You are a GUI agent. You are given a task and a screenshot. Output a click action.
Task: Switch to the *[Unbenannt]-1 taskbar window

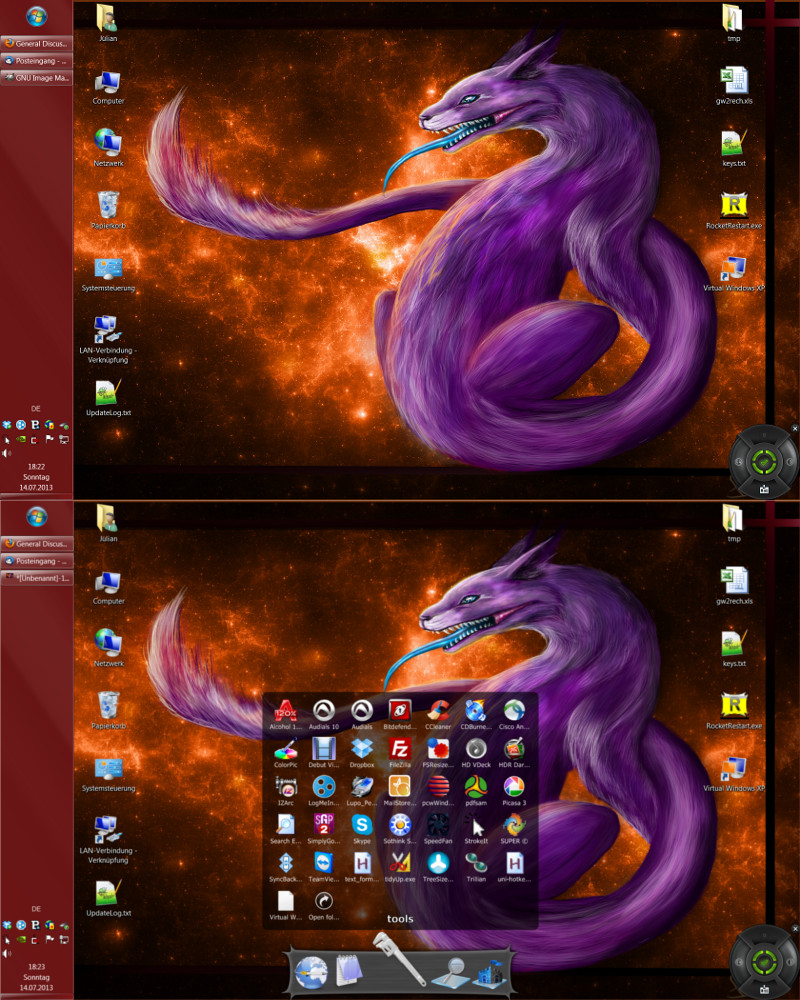pos(37,578)
